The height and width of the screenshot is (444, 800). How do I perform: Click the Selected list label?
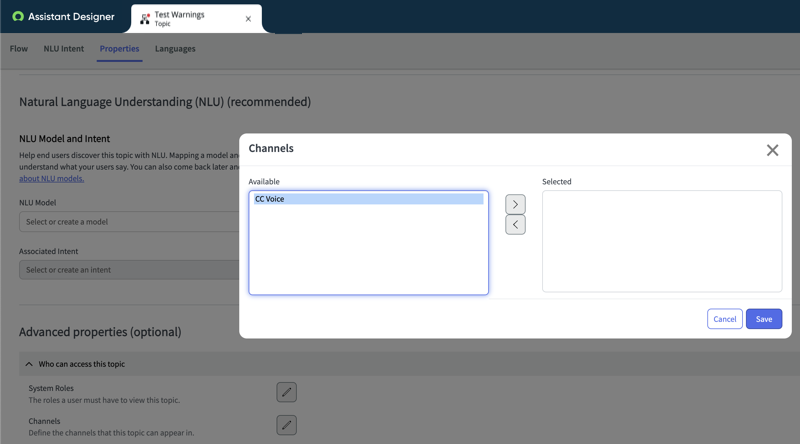(557, 181)
